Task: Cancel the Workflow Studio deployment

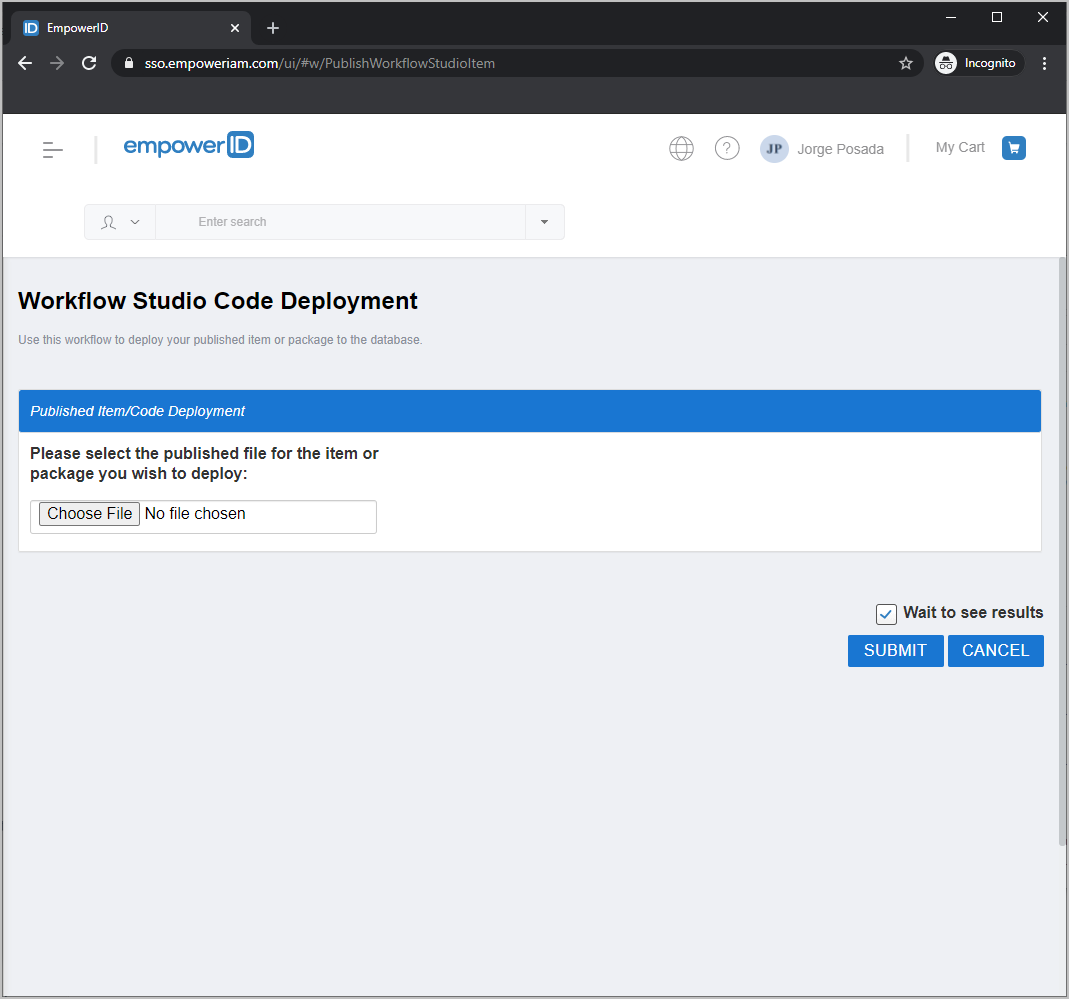Action: (x=995, y=650)
